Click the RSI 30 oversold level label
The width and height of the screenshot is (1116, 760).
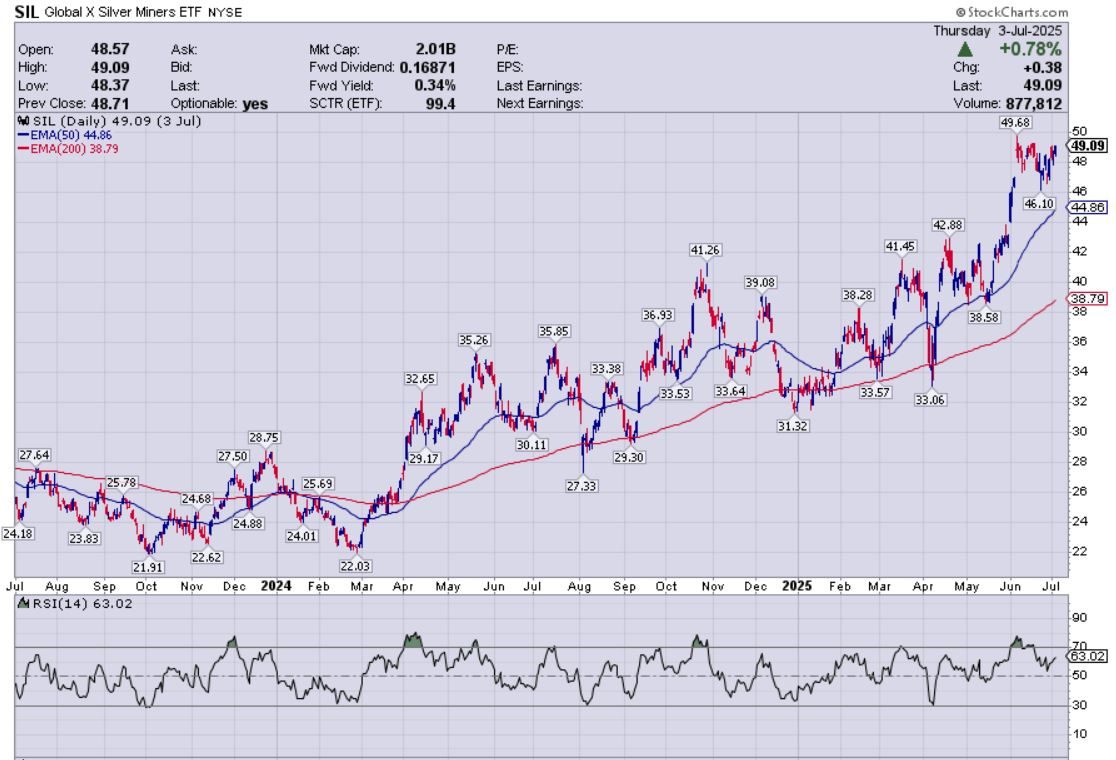click(1080, 704)
